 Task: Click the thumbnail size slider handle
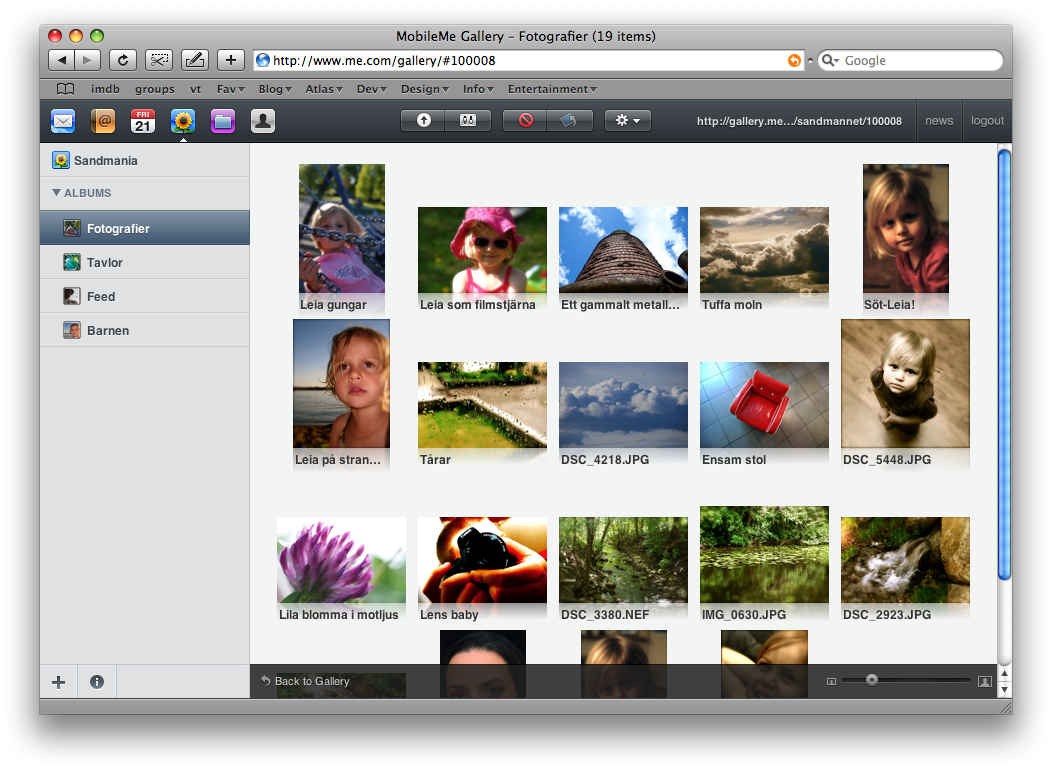(872, 680)
